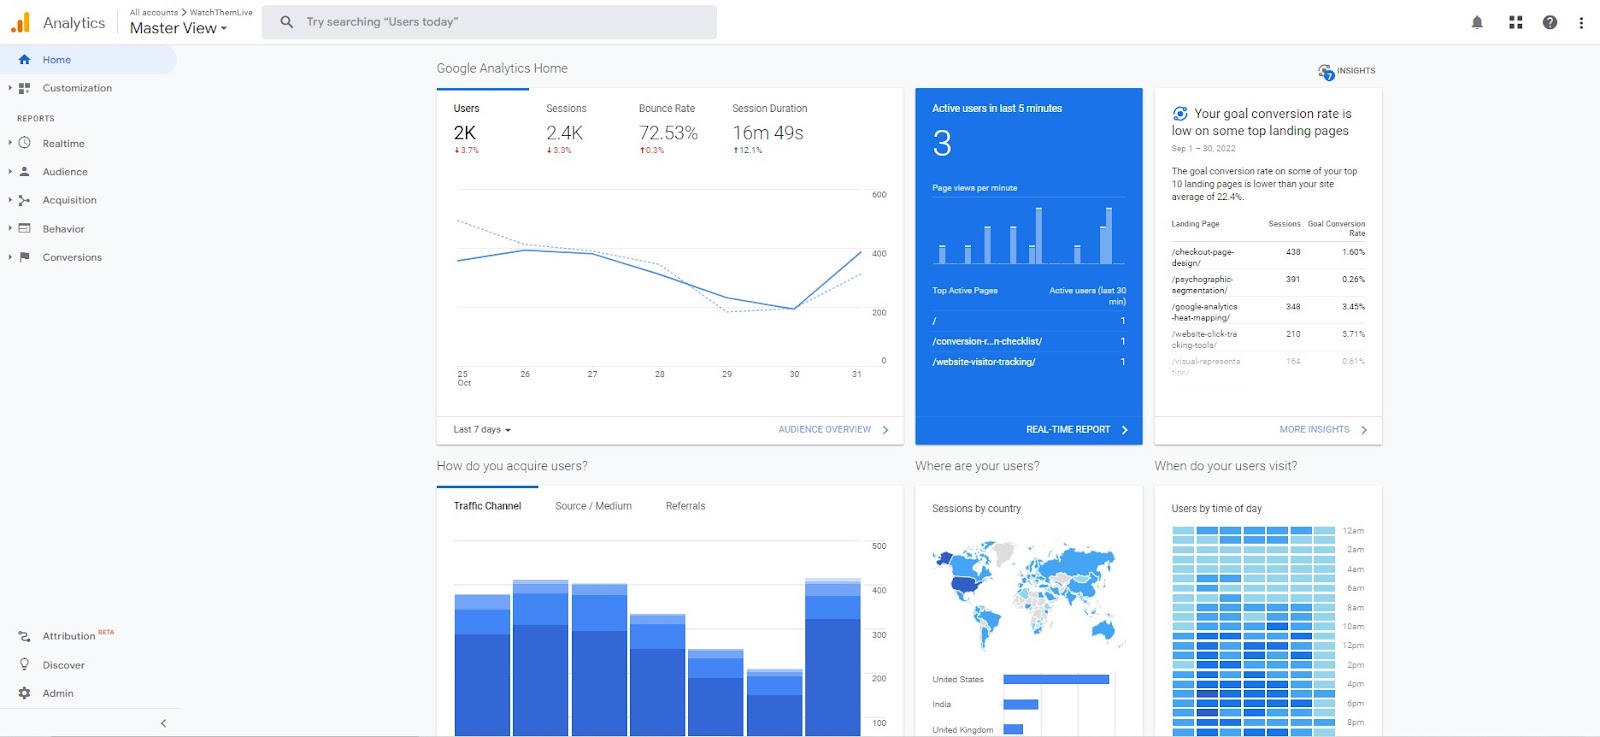Expand the Acquisition reports section

(10, 200)
